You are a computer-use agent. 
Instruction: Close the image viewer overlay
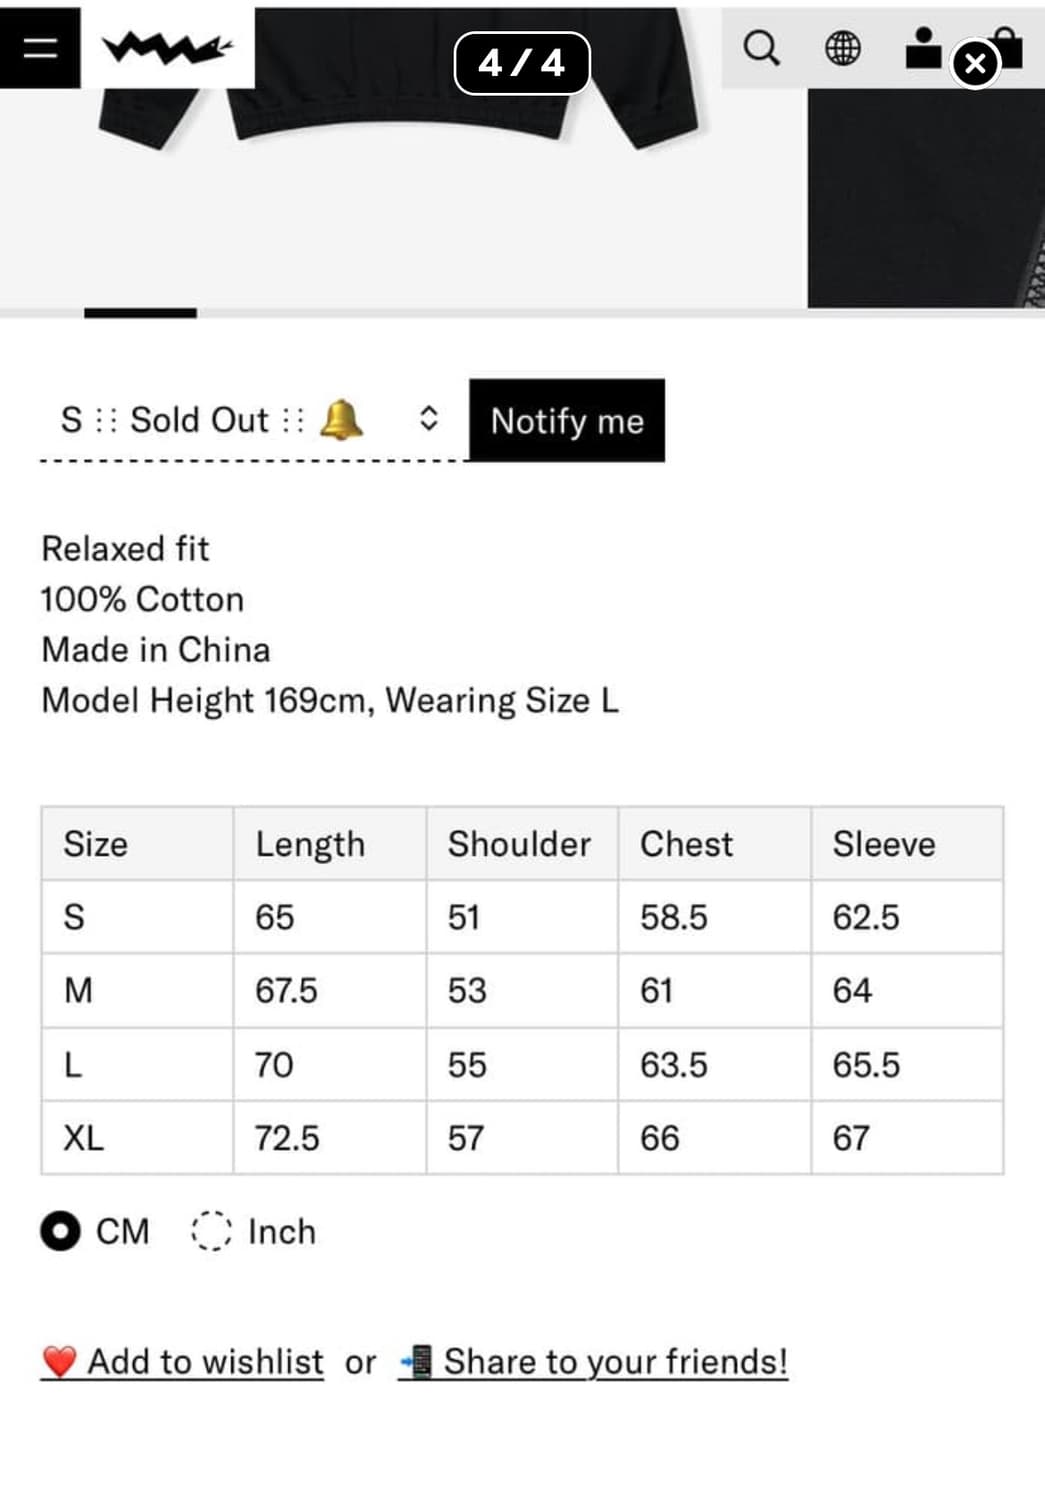[x=975, y=64]
